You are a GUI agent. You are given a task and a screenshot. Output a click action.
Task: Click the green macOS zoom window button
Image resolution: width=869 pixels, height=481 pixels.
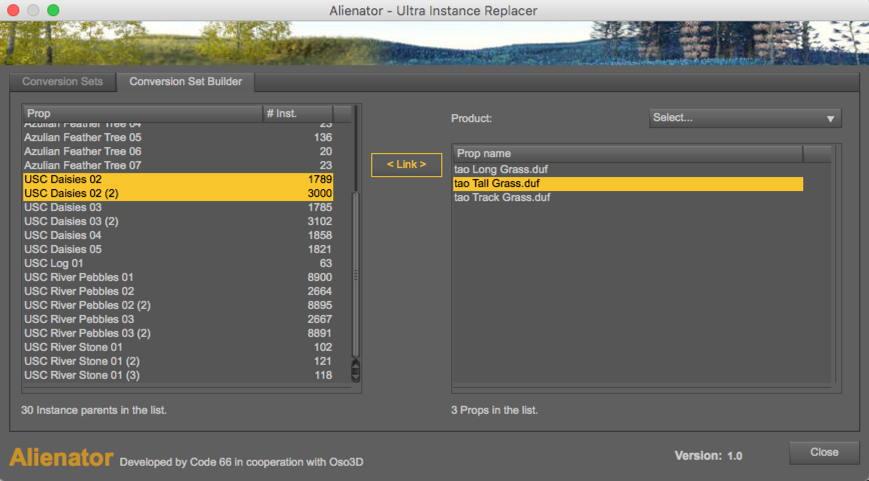pyautogui.click(x=53, y=10)
